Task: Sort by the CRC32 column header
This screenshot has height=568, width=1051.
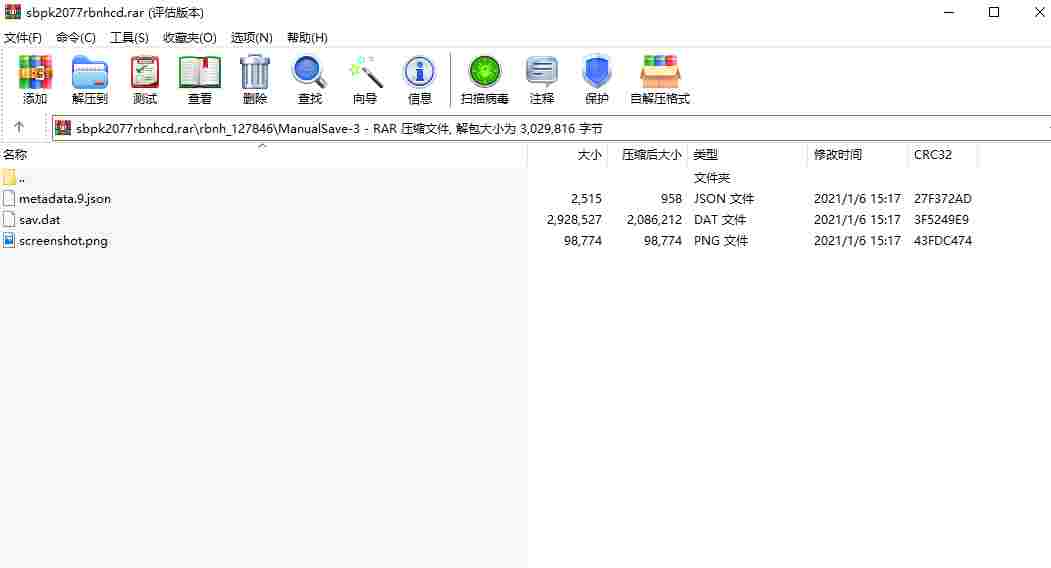Action: coord(932,154)
